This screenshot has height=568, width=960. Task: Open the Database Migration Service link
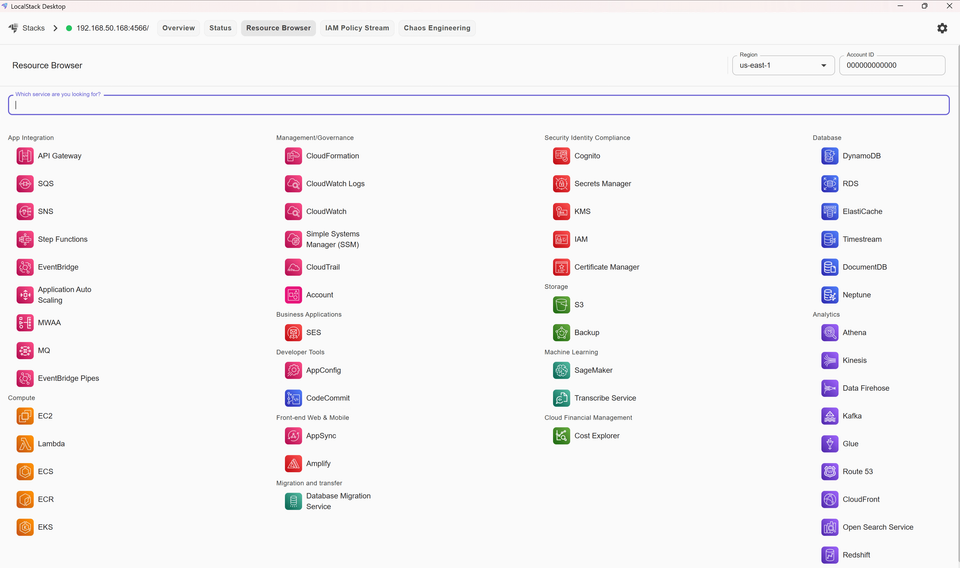(339, 501)
